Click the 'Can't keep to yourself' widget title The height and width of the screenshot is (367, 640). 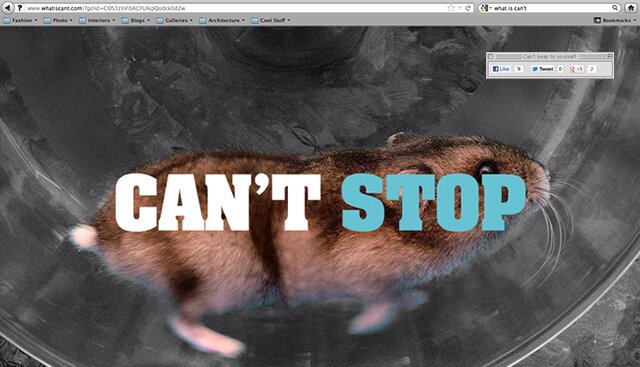549,56
